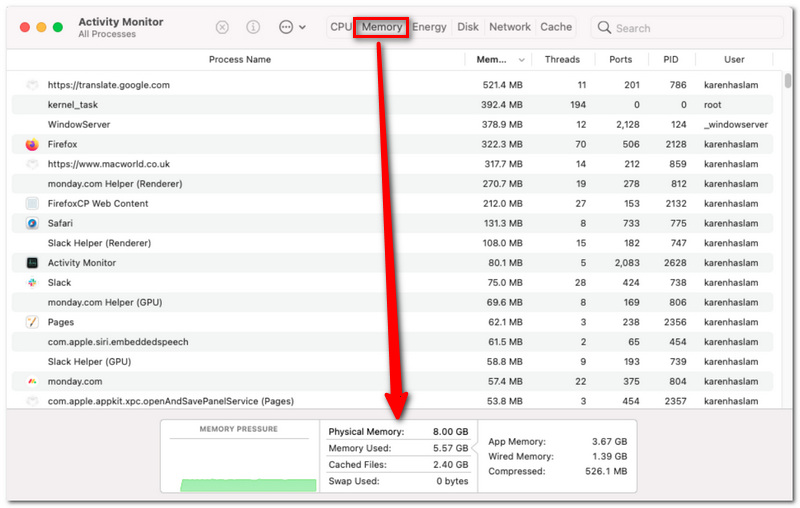This screenshot has width=800, height=508.
Task: Click the vertical scrollbar thumb
Action: point(788,81)
